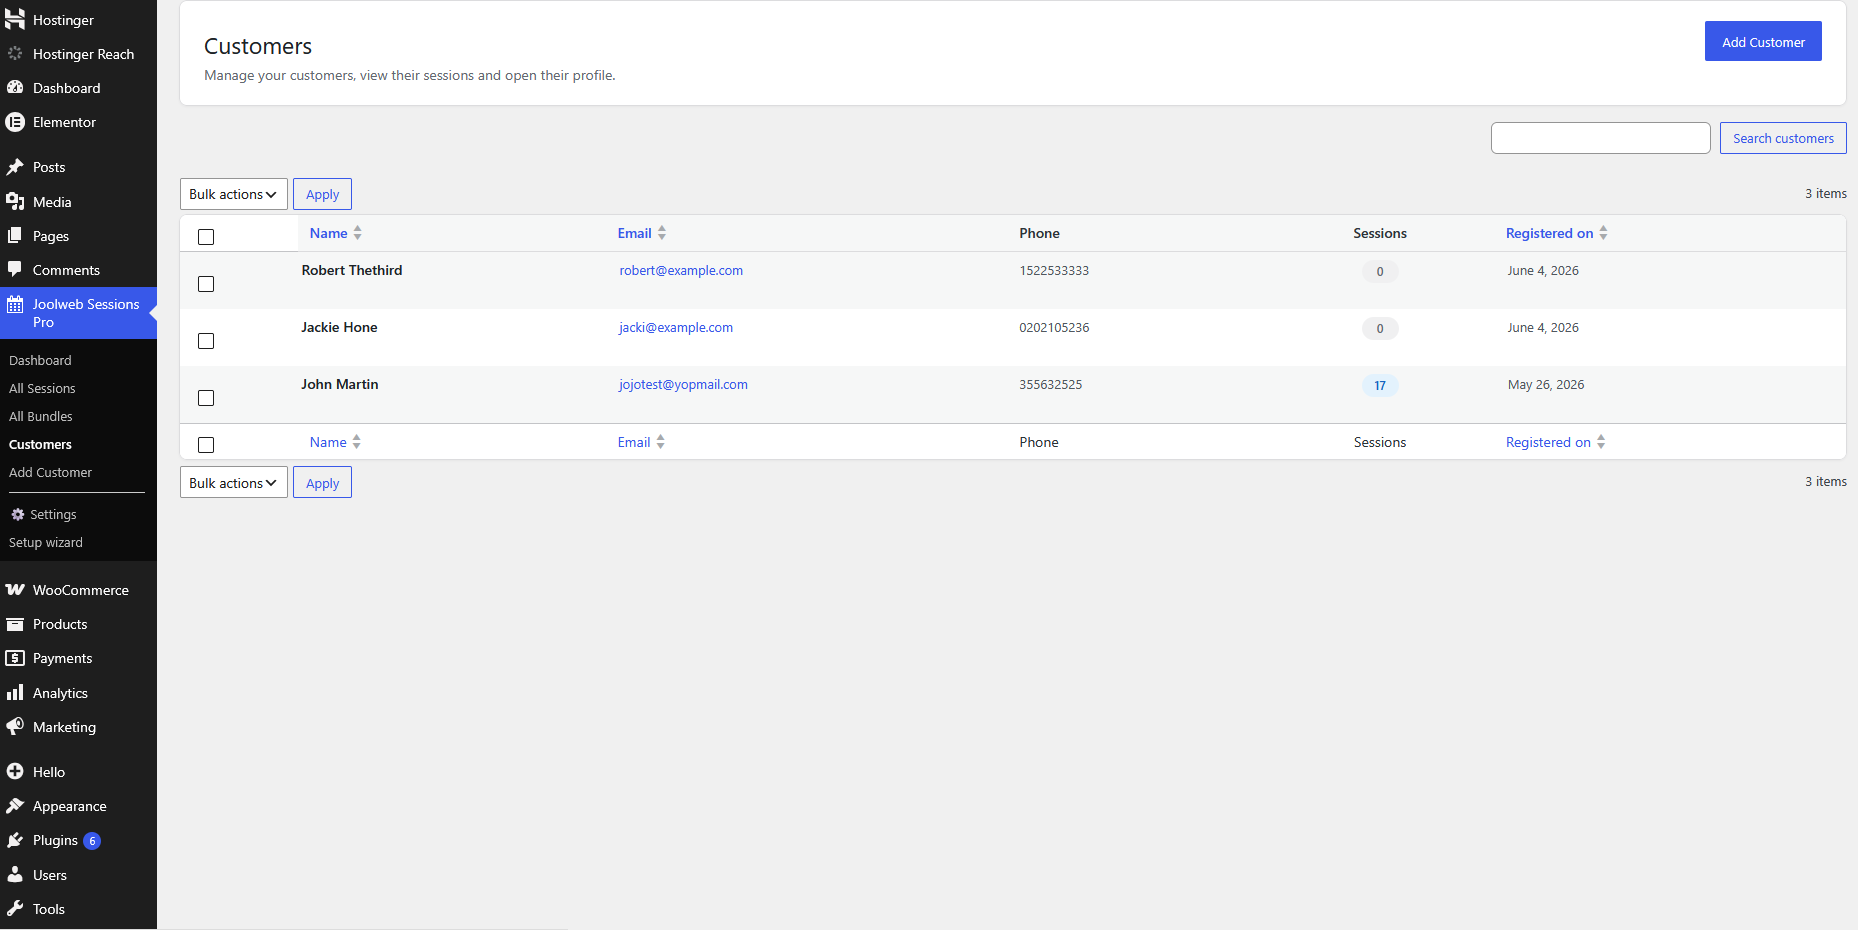Click the Appearance brush icon

click(15, 806)
